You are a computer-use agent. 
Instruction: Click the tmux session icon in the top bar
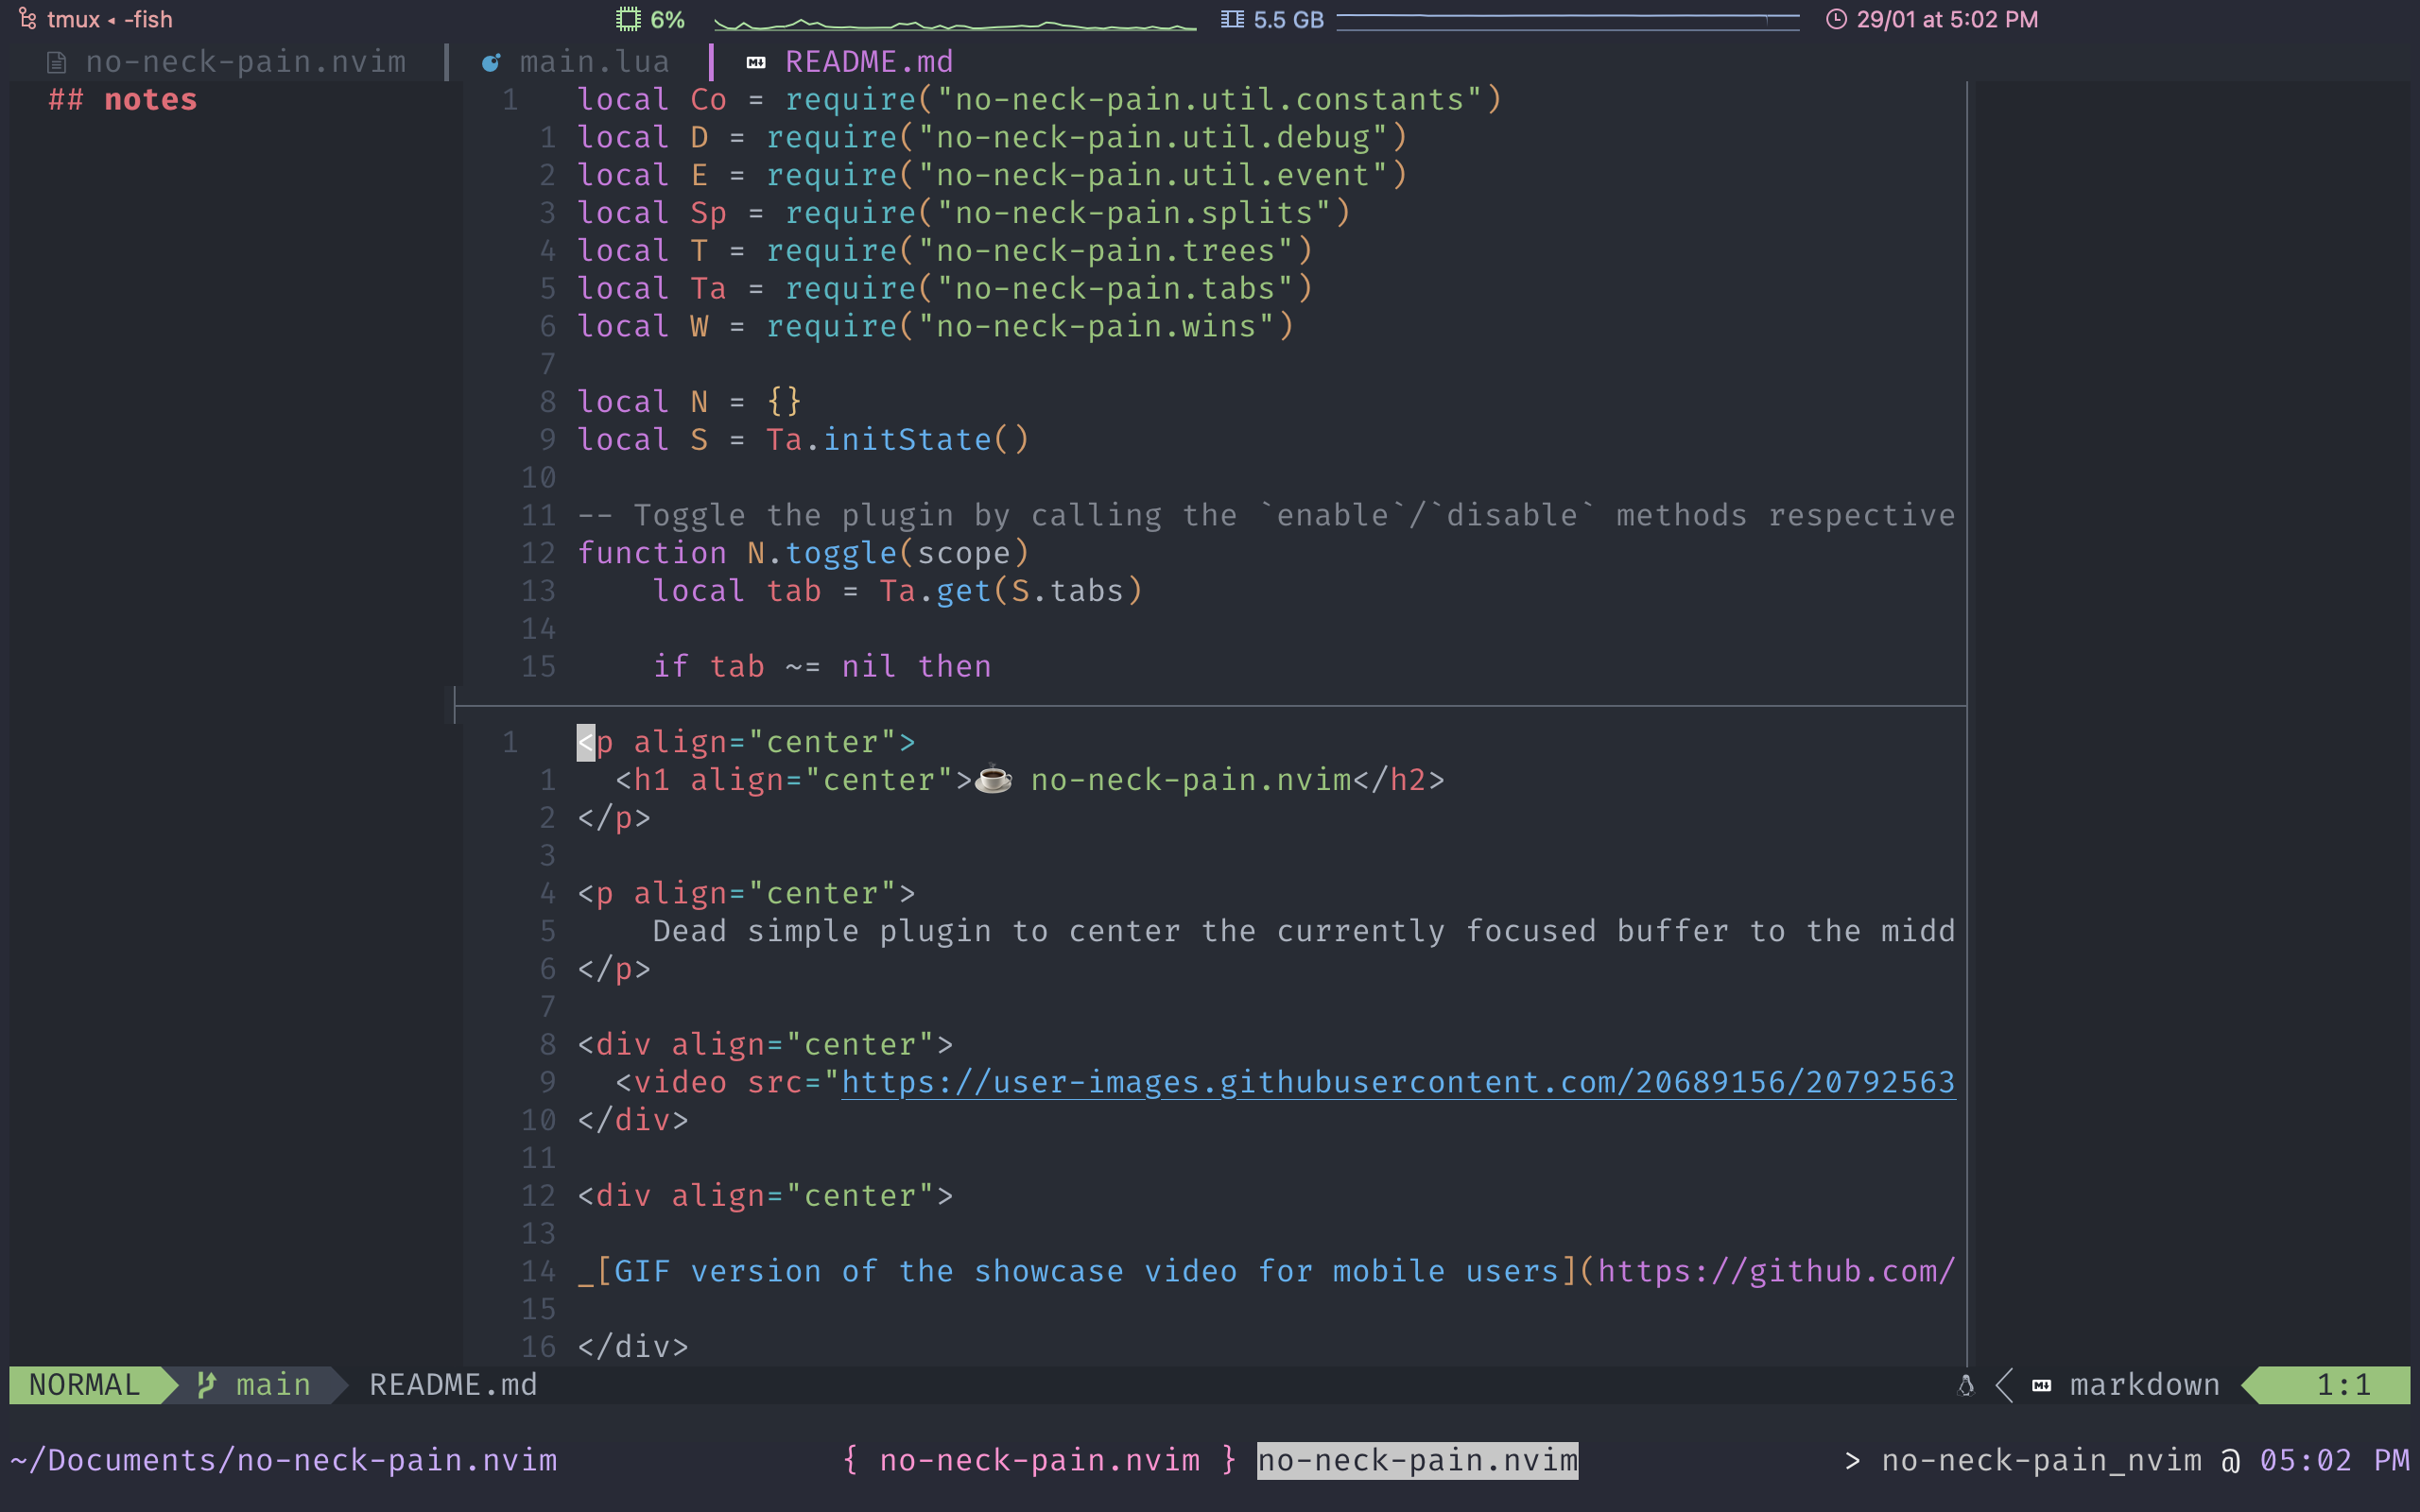(27, 18)
